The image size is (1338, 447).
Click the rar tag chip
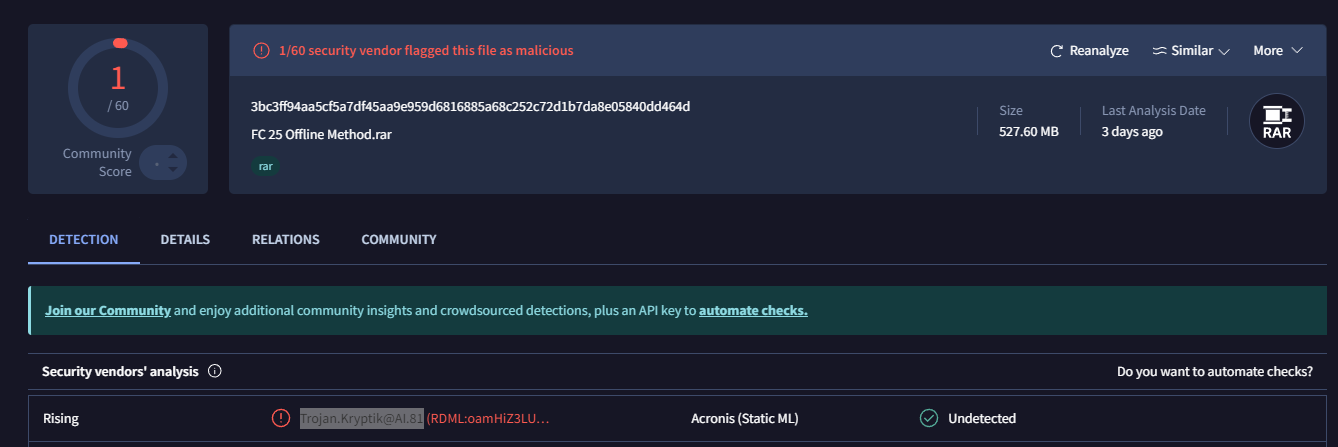click(265, 166)
